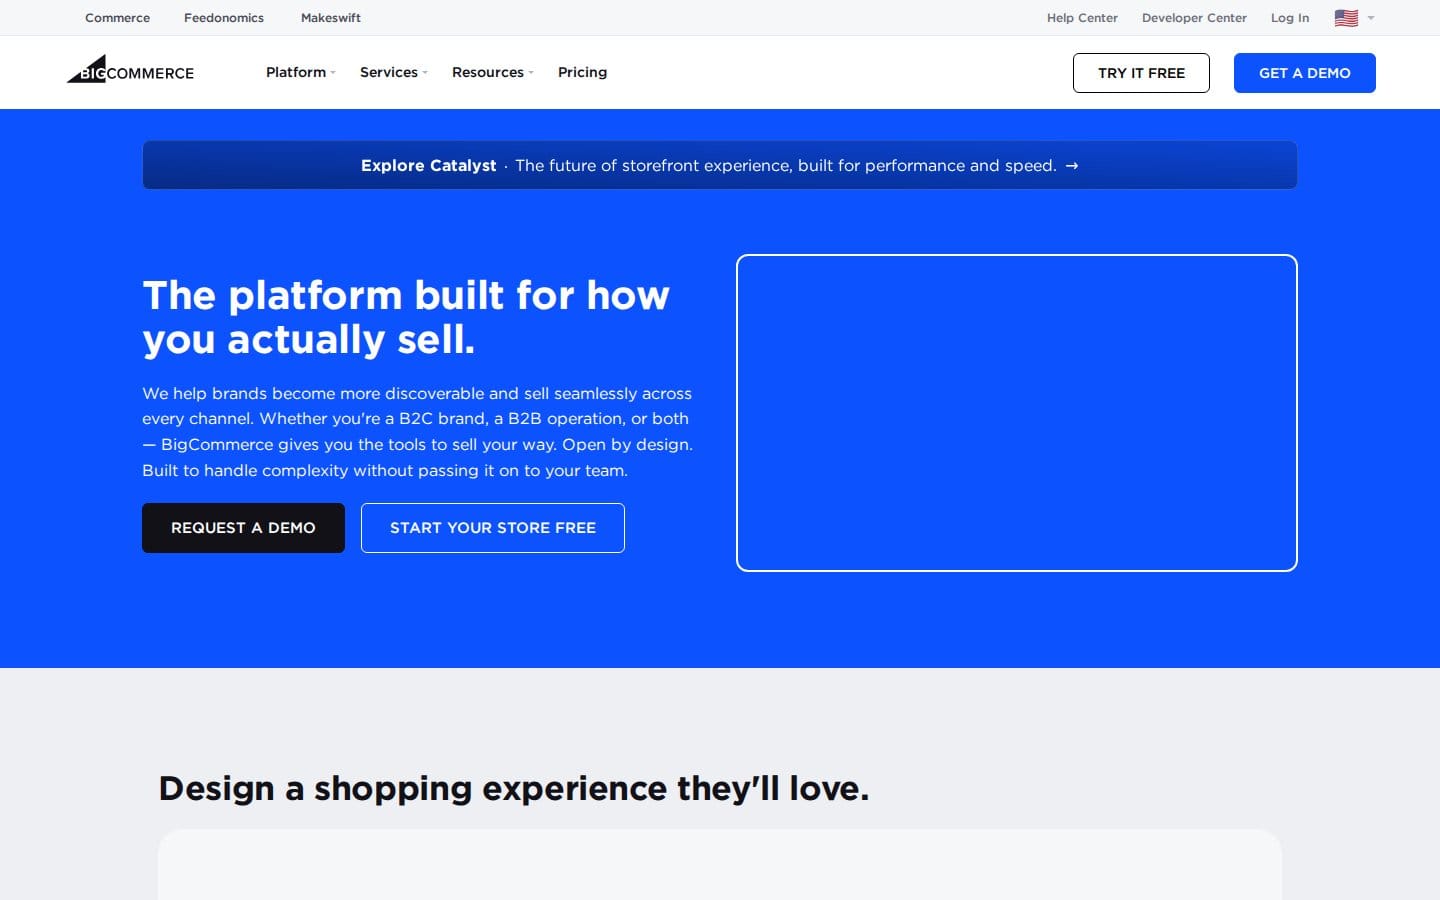Viewport: 1440px width, 900px height.
Task: Open the Explore Catalyst banner
Action: tap(720, 165)
